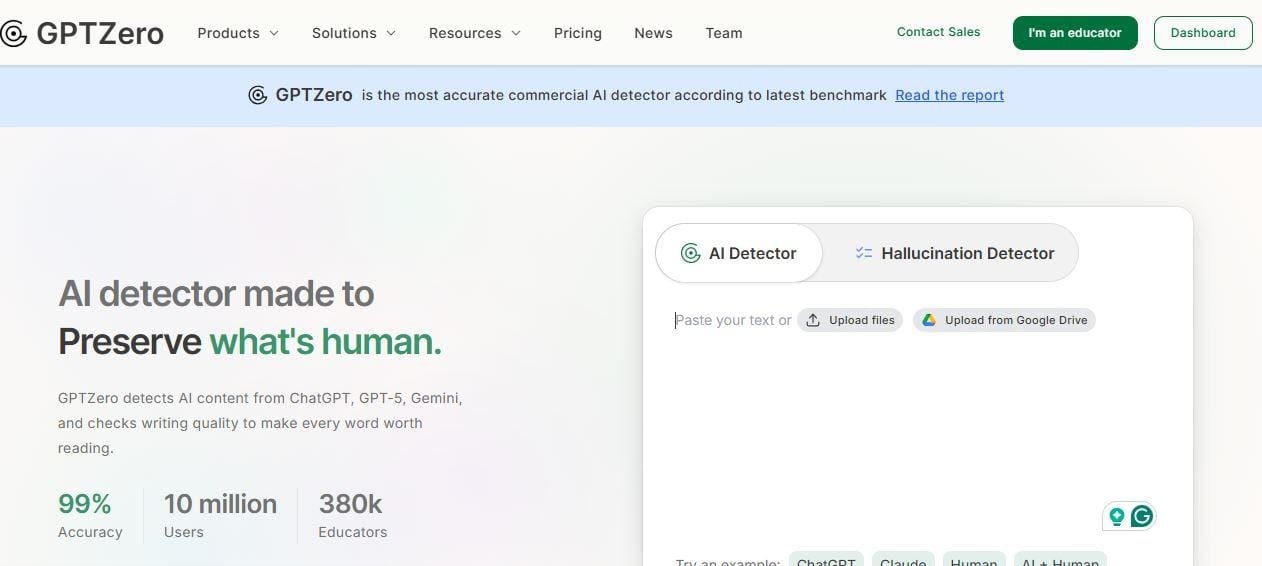The width and height of the screenshot is (1262, 566).
Task: Open the News page
Action: tap(653, 33)
